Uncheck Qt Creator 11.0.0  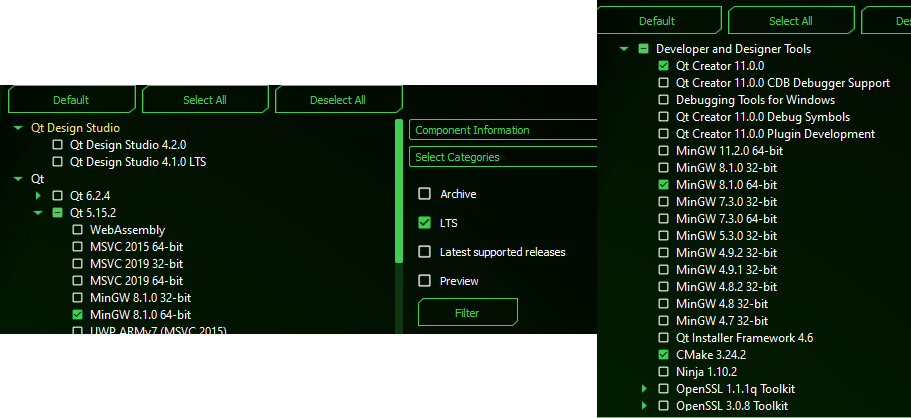pyautogui.click(x=663, y=66)
